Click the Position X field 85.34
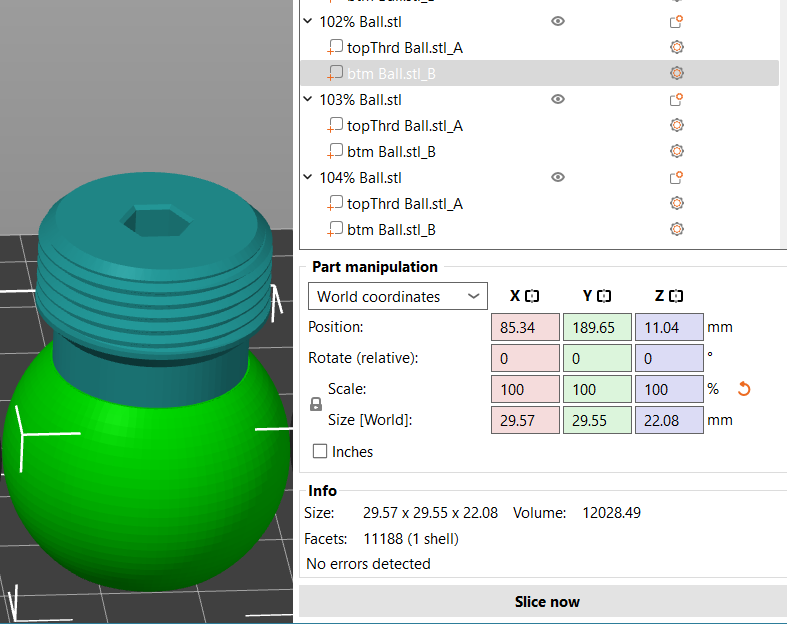The image size is (787, 624). pyautogui.click(x=525, y=327)
